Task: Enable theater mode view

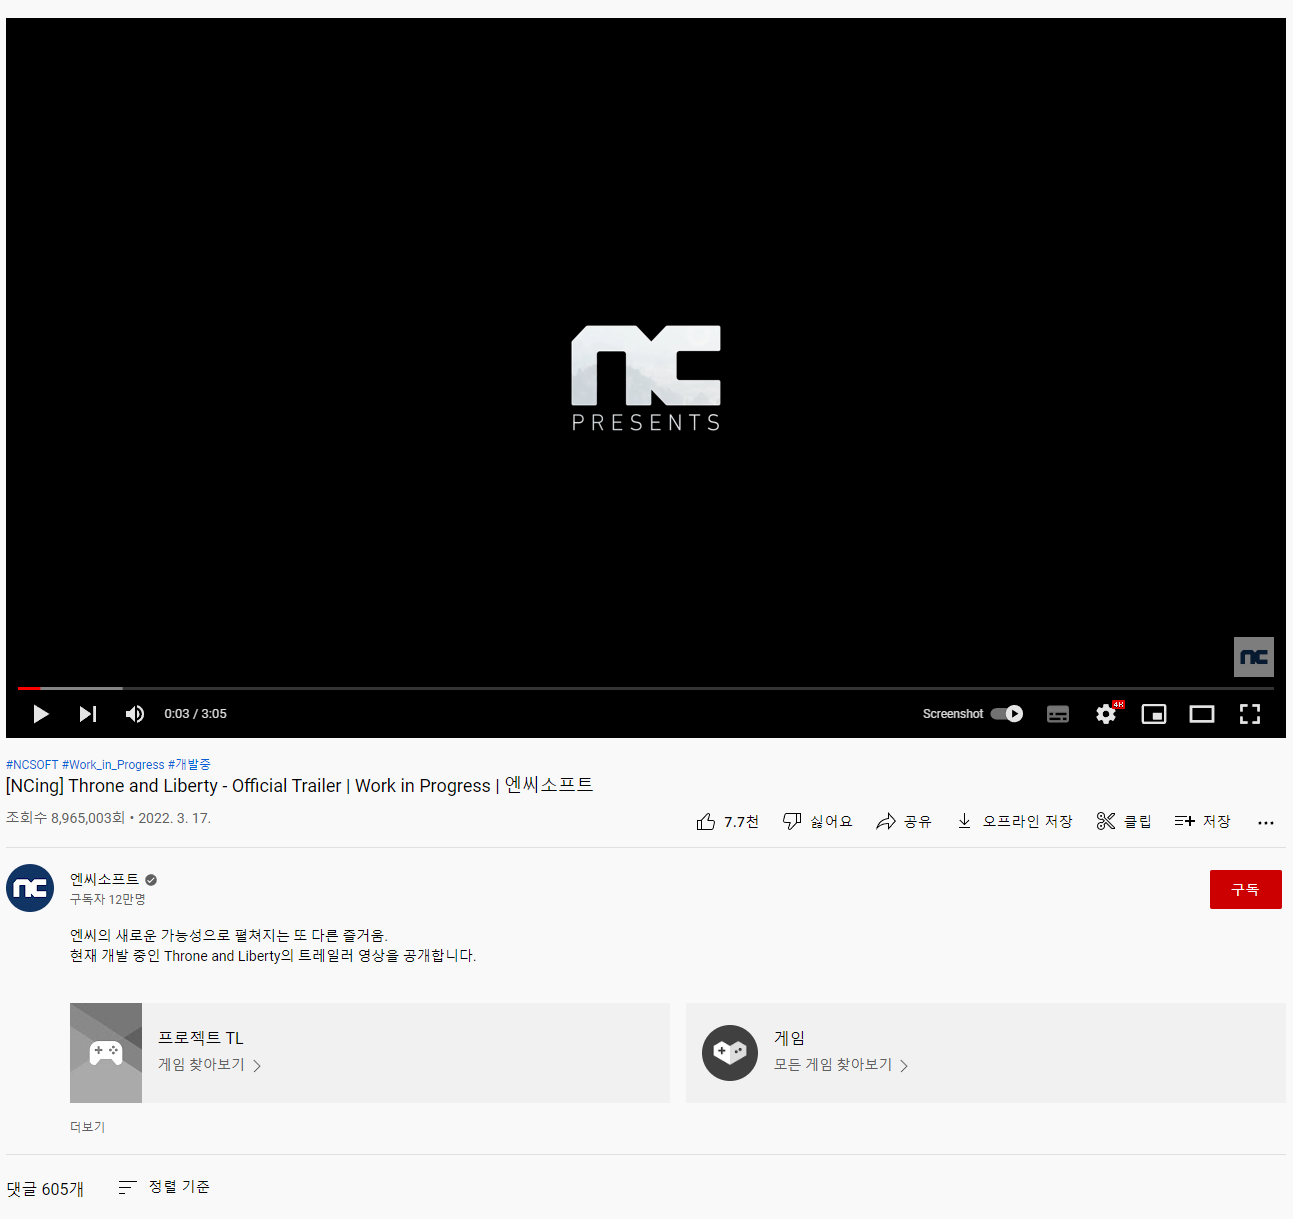Action: [x=1202, y=714]
